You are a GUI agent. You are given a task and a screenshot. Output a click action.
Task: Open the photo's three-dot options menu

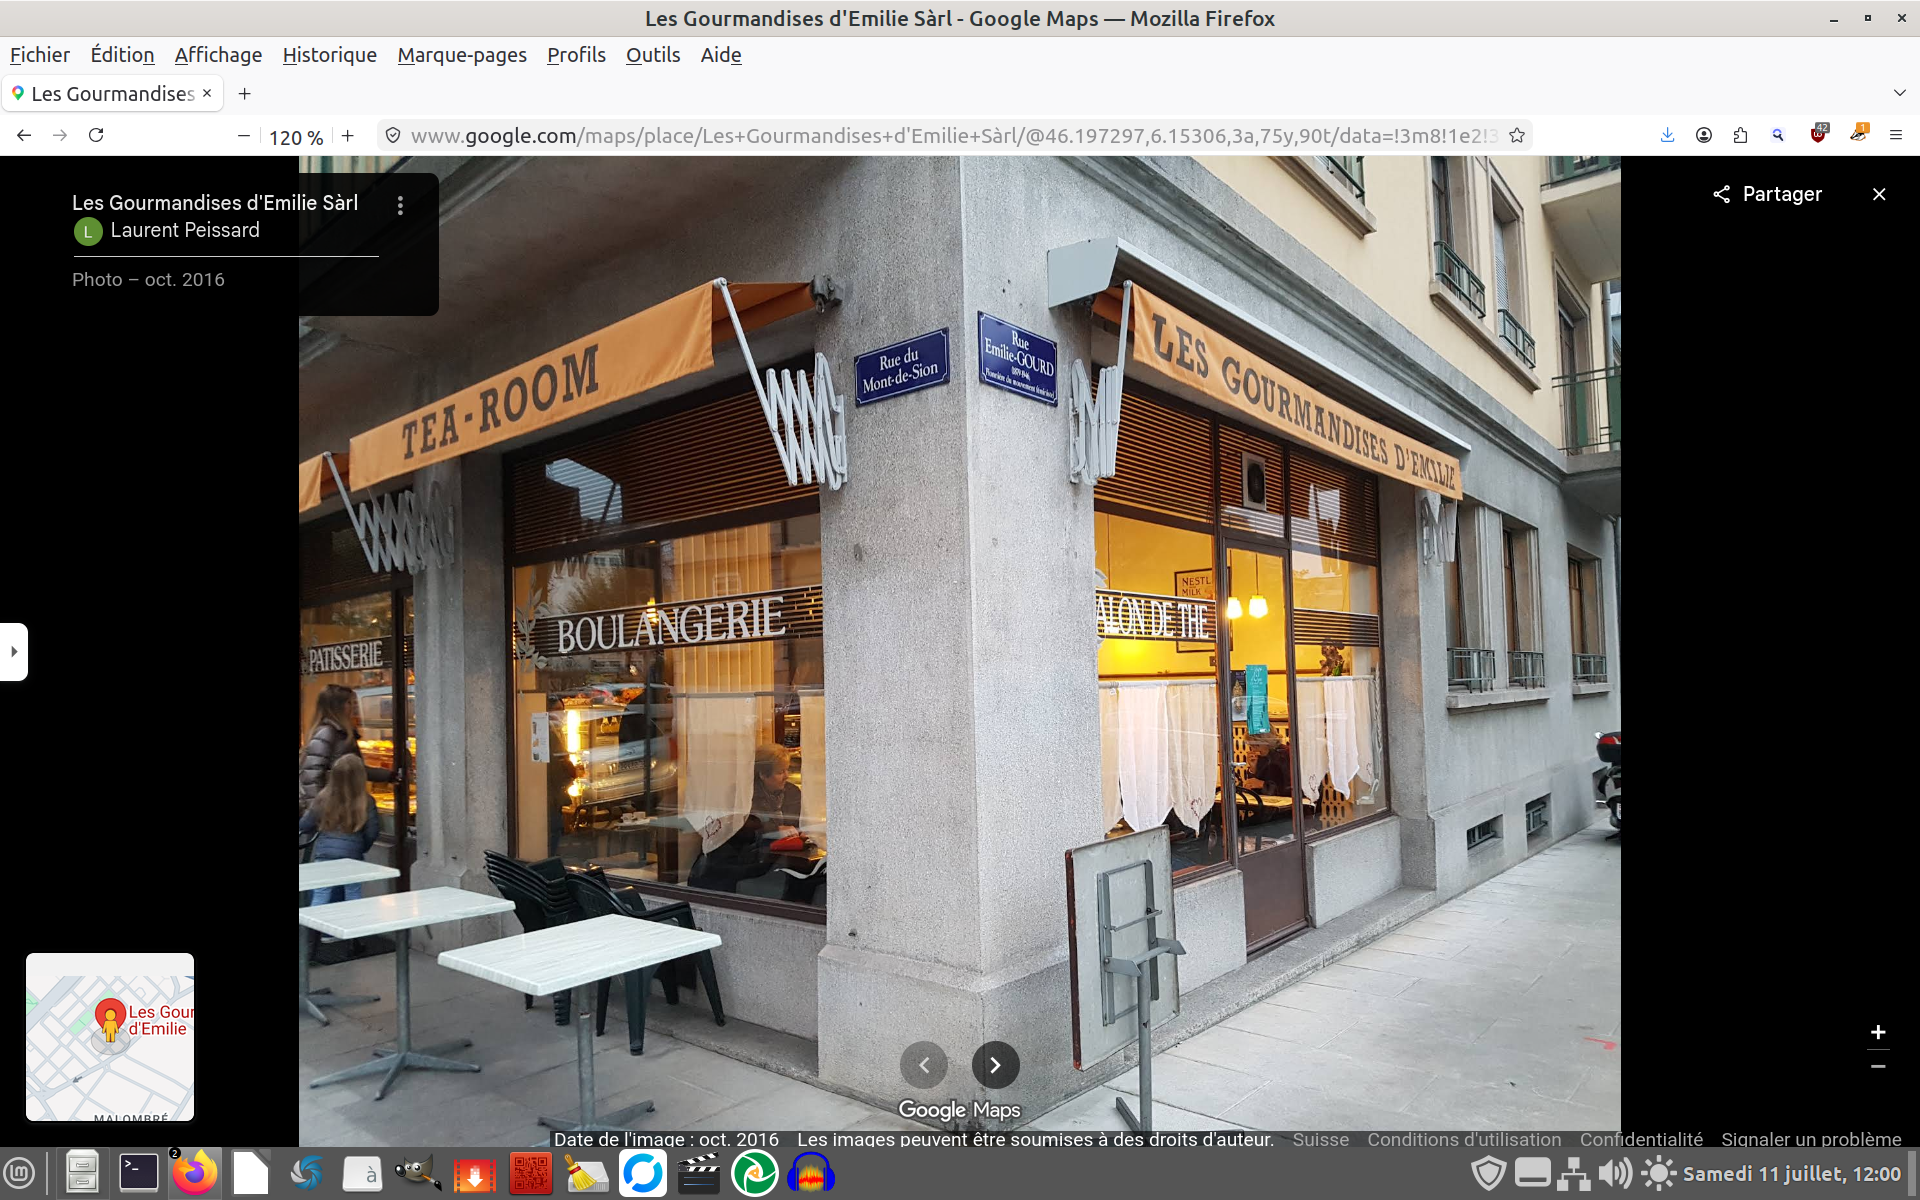(400, 205)
